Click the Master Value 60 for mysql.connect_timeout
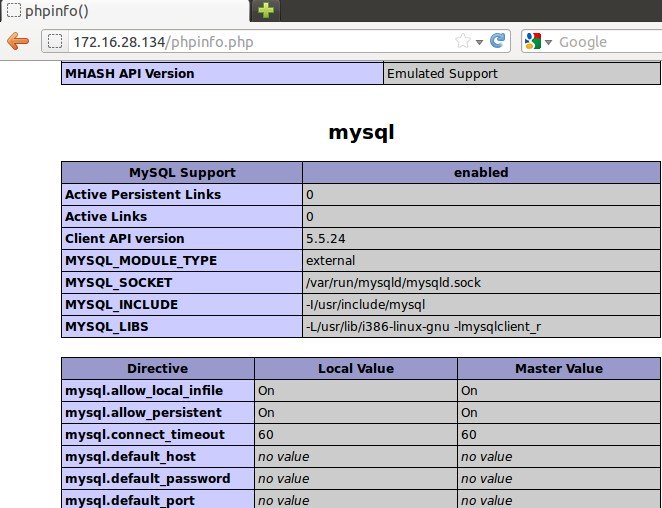662x508 pixels. coord(469,435)
